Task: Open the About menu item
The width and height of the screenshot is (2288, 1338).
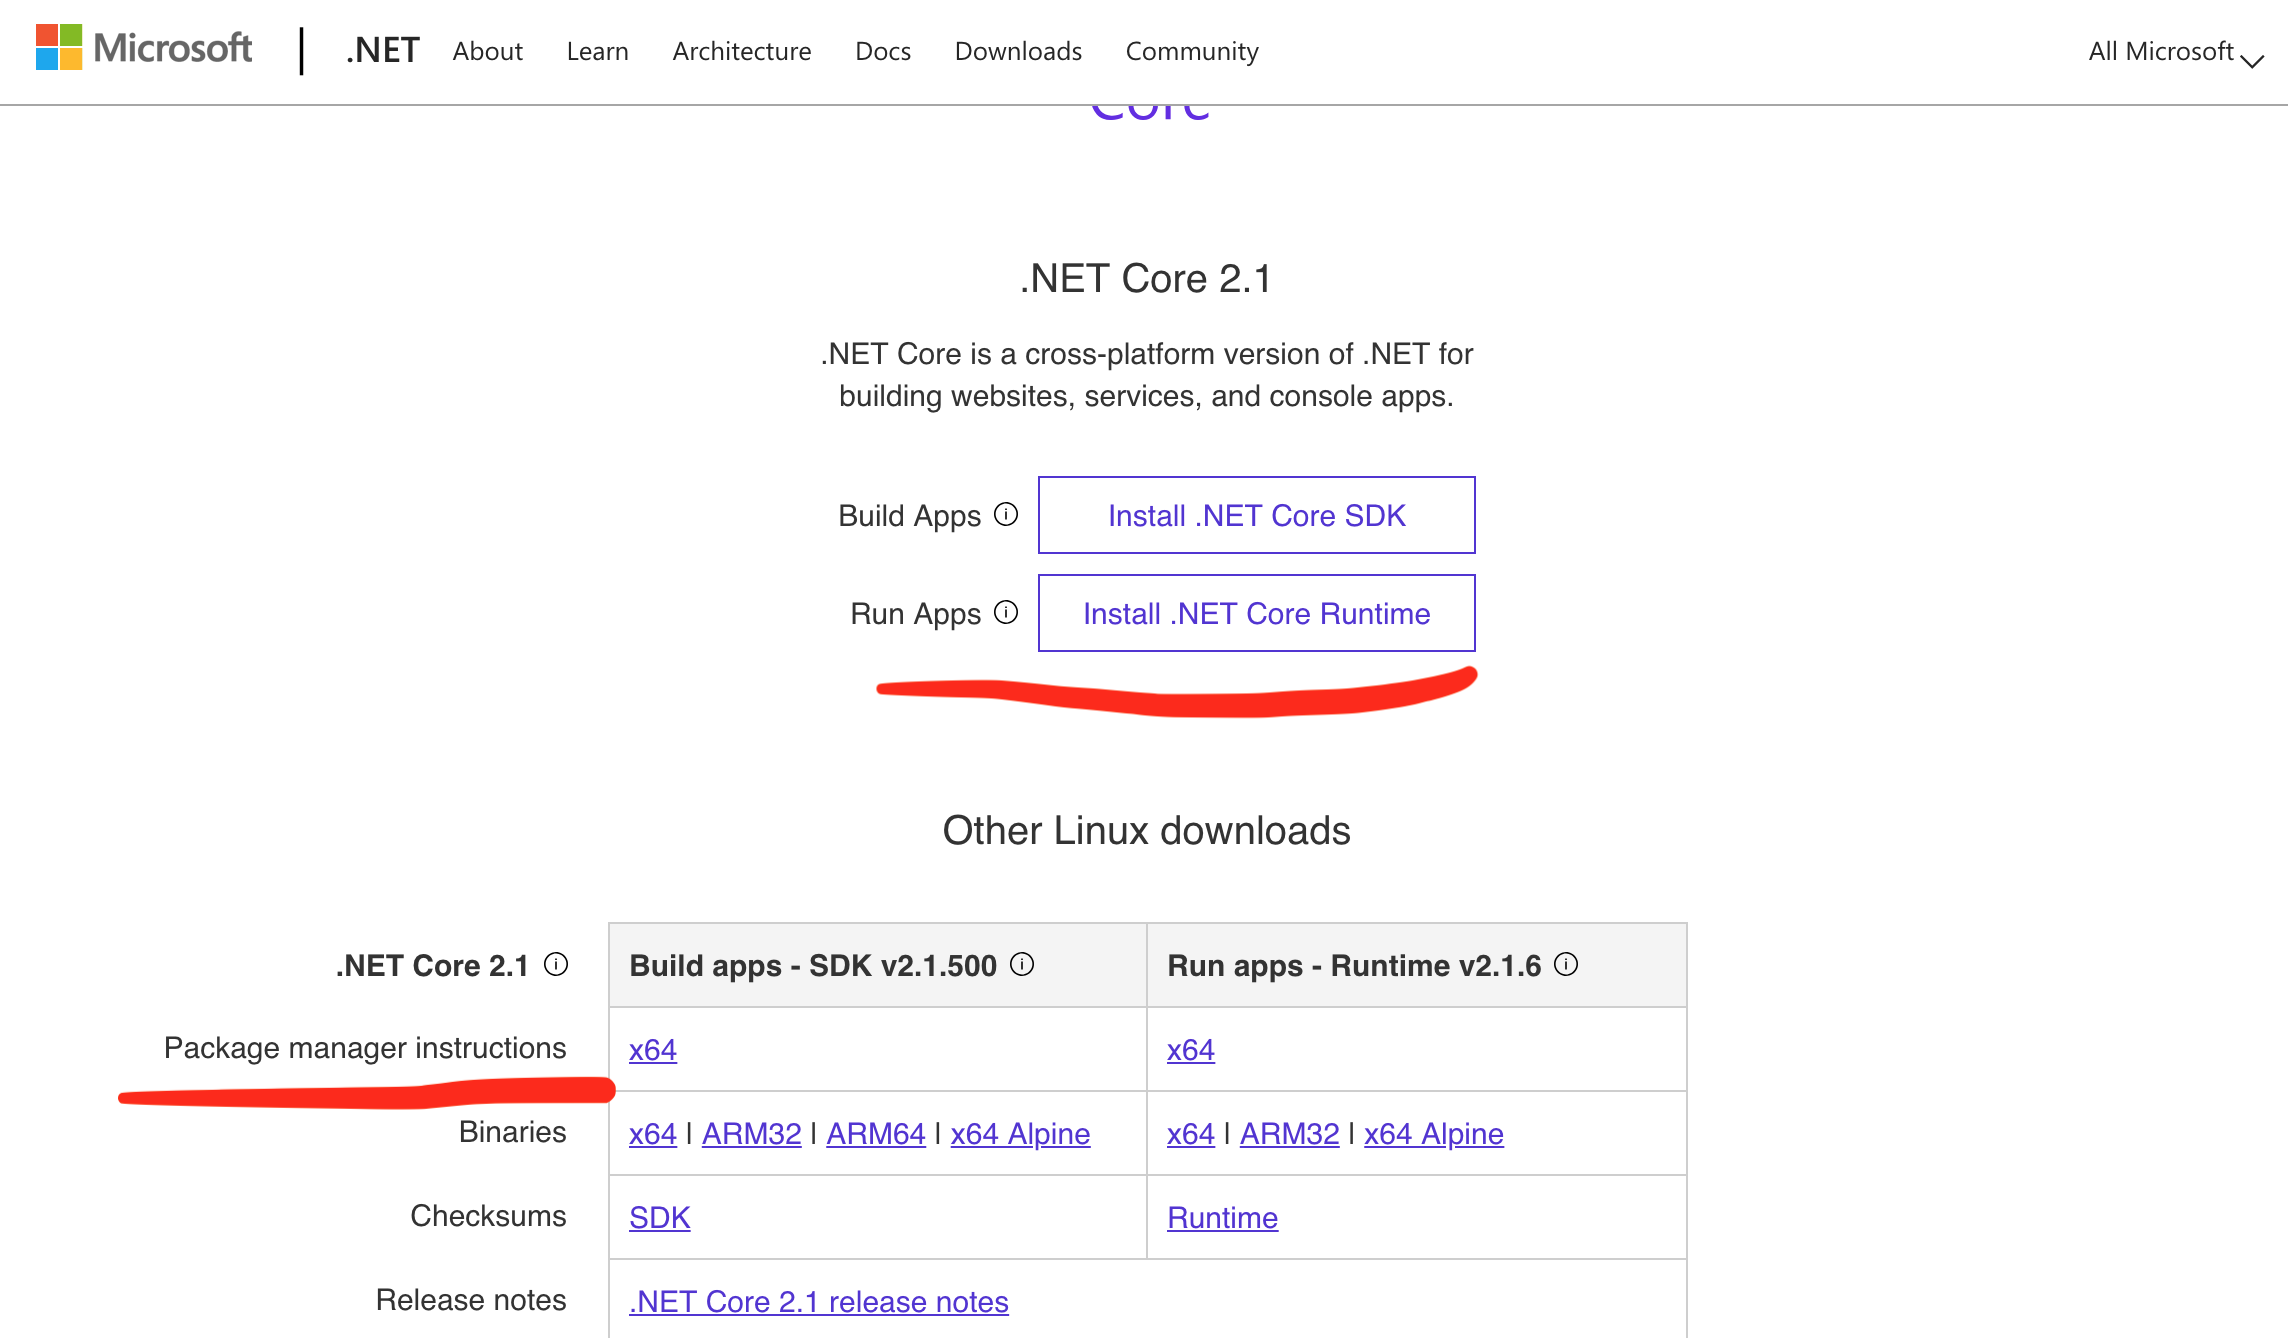Action: point(487,51)
